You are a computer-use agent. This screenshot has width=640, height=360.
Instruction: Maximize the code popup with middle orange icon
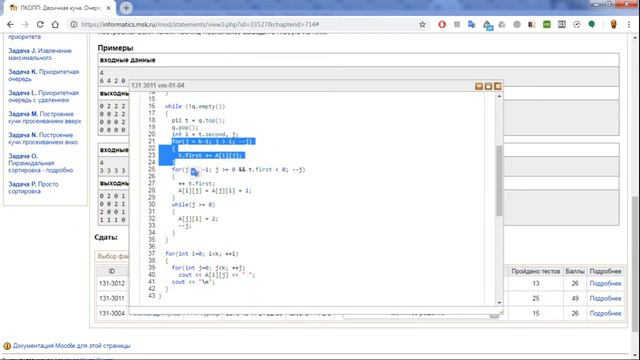coord(489,86)
